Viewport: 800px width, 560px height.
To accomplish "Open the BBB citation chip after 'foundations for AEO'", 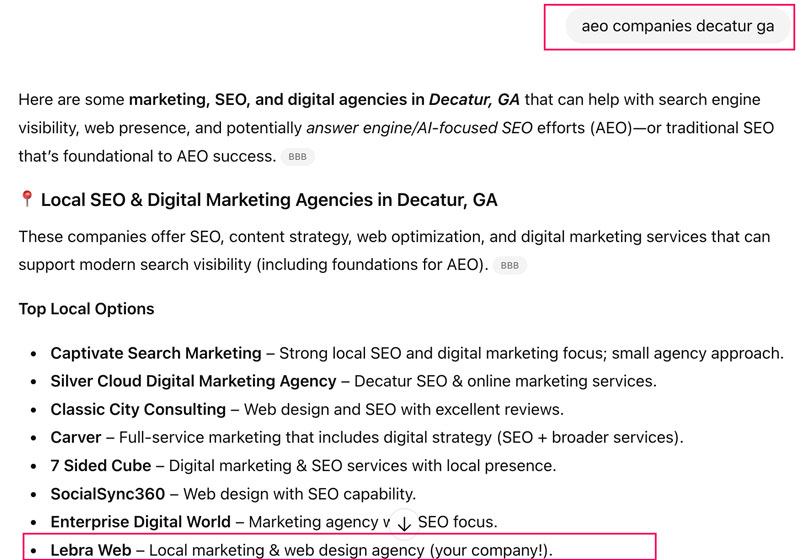I will [509, 266].
